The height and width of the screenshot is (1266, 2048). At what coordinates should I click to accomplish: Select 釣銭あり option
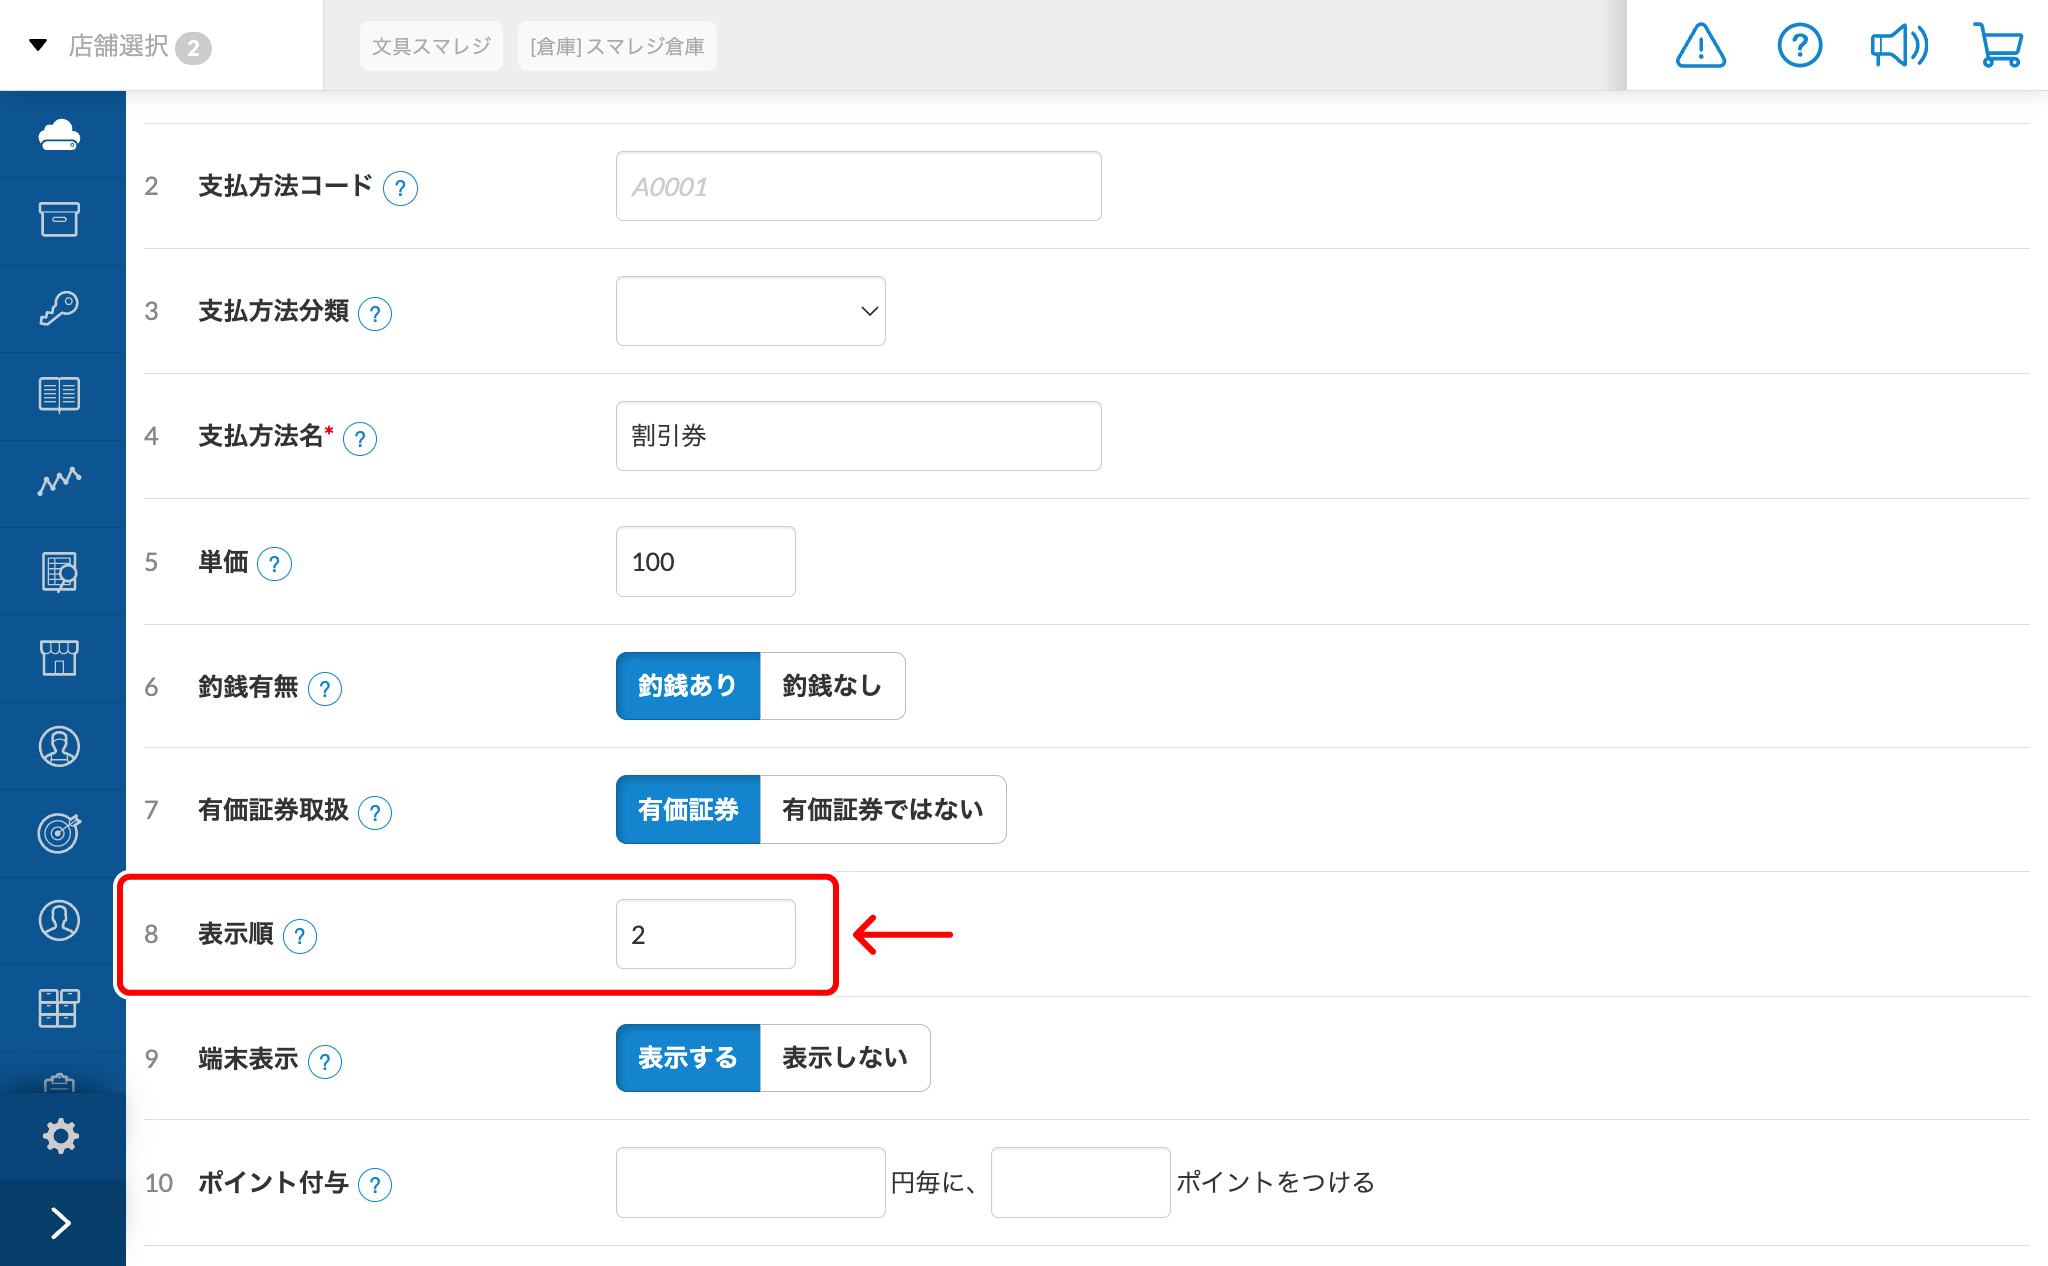point(688,686)
